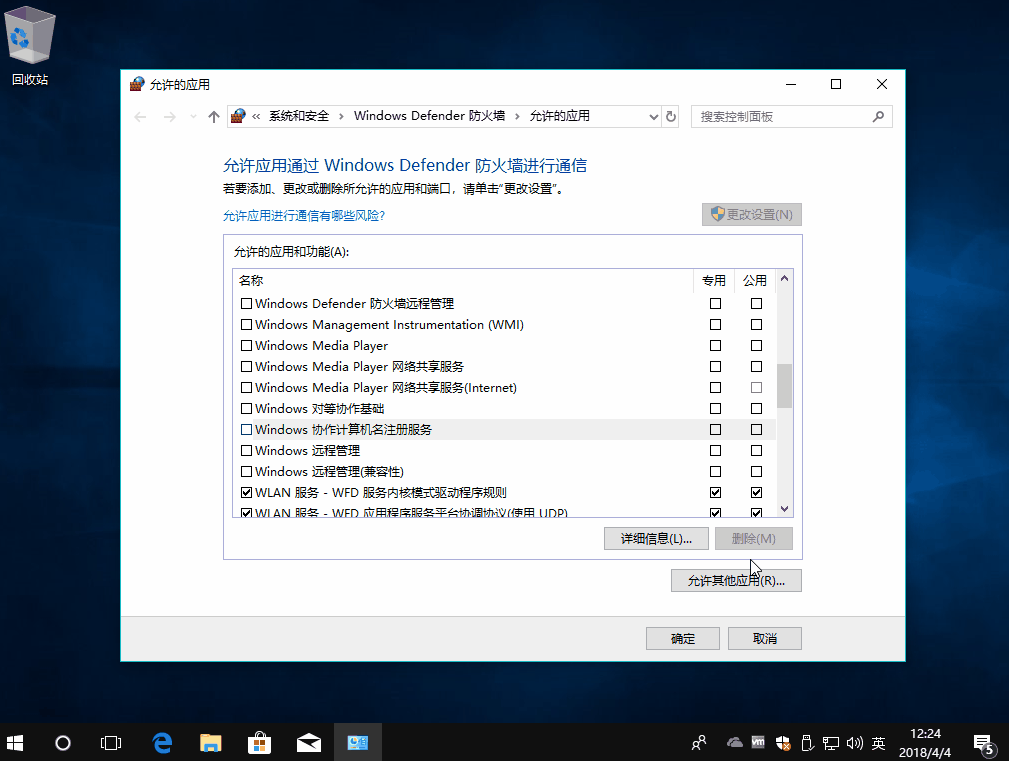The height and width of the screenshot is (761, 1009).
Task: Toggle 公用 checkbox for Windows 对等协作基础
Action: [x=756, y=408]
